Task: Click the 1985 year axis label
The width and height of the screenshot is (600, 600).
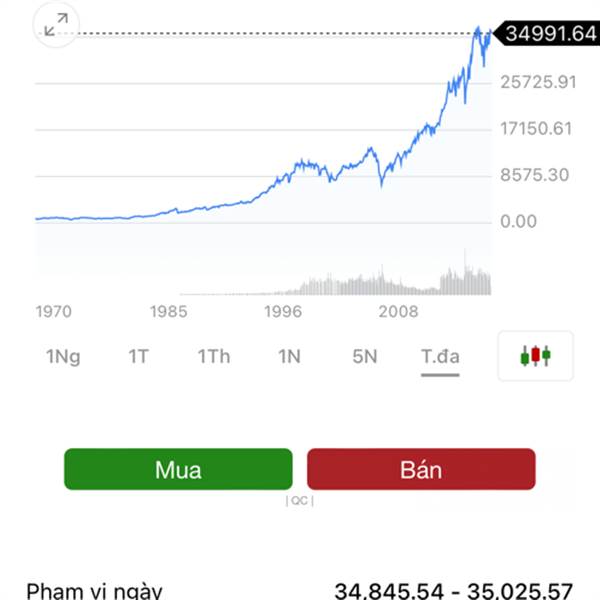Action: 168,311
